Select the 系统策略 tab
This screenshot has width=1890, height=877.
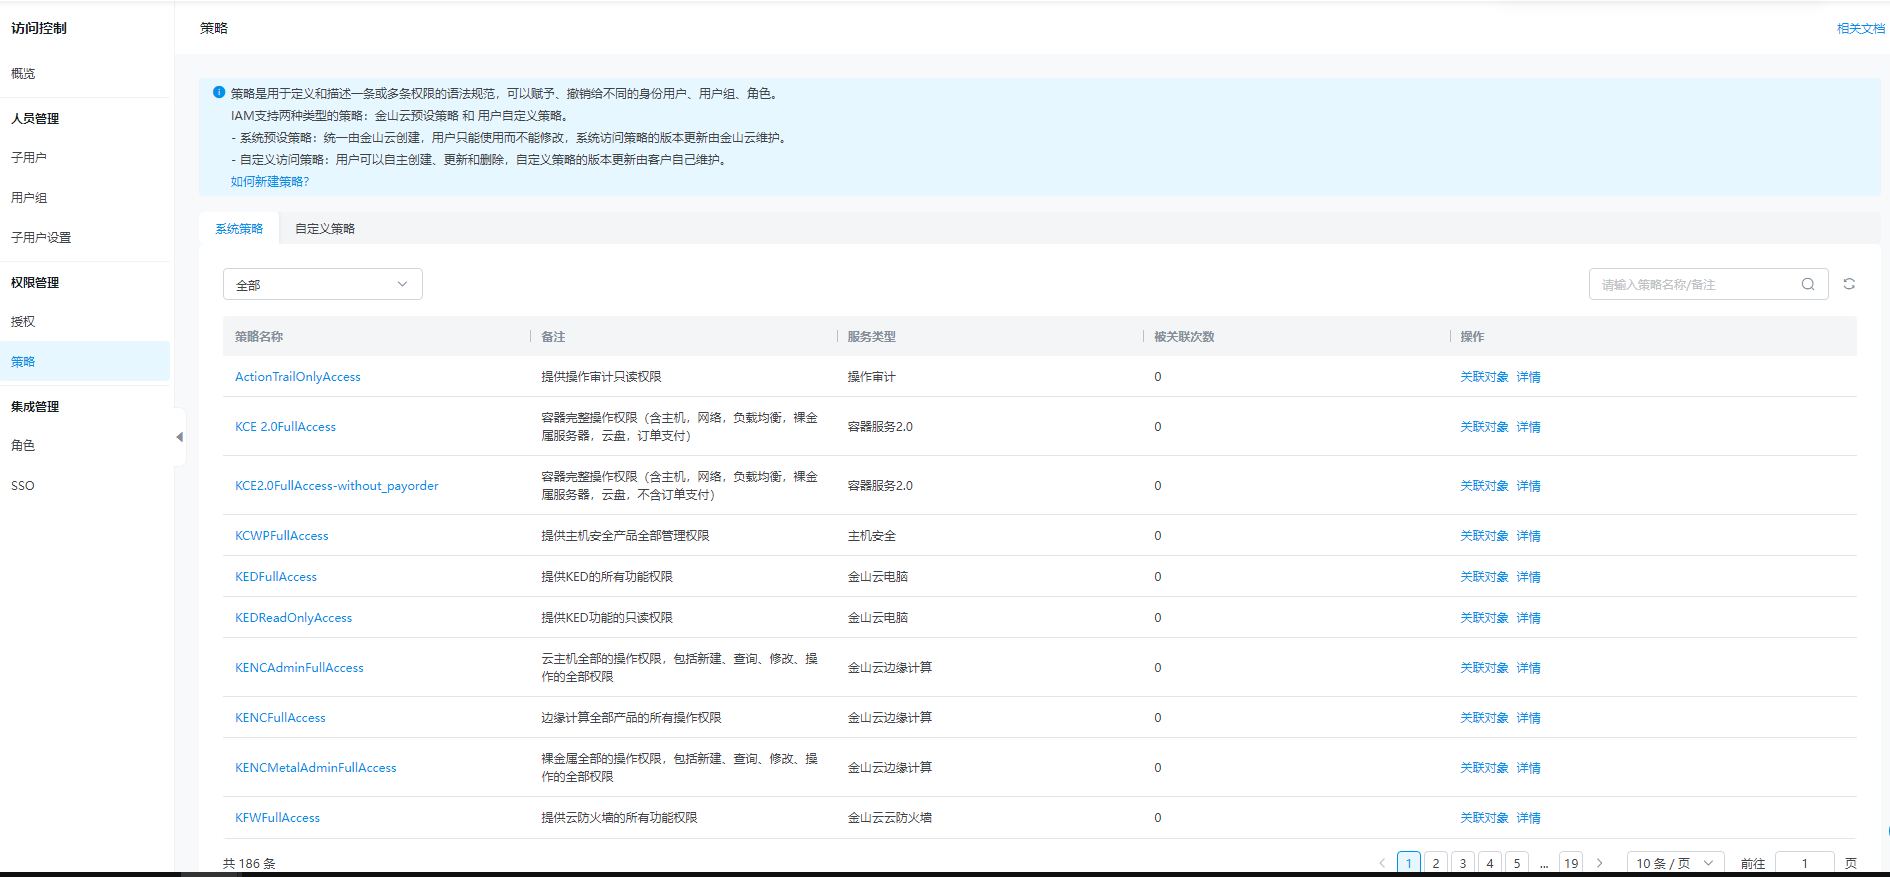pyautogui.click(x=239, y=229)
